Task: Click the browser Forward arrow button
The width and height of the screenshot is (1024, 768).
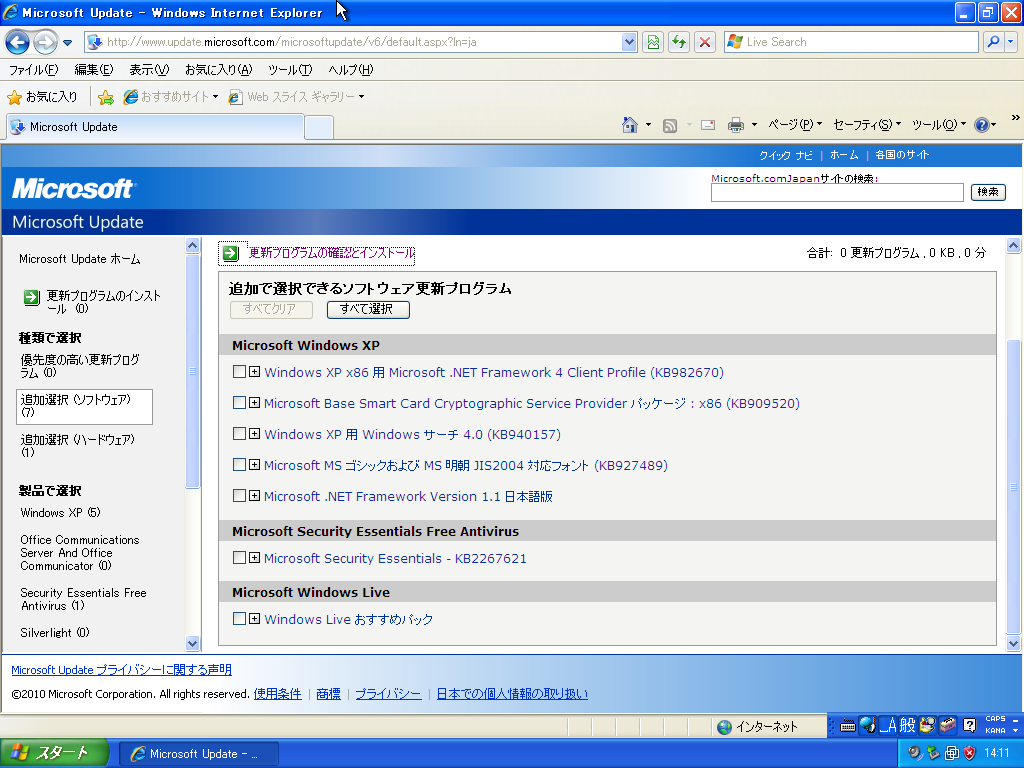Action: tap(45, 42)
